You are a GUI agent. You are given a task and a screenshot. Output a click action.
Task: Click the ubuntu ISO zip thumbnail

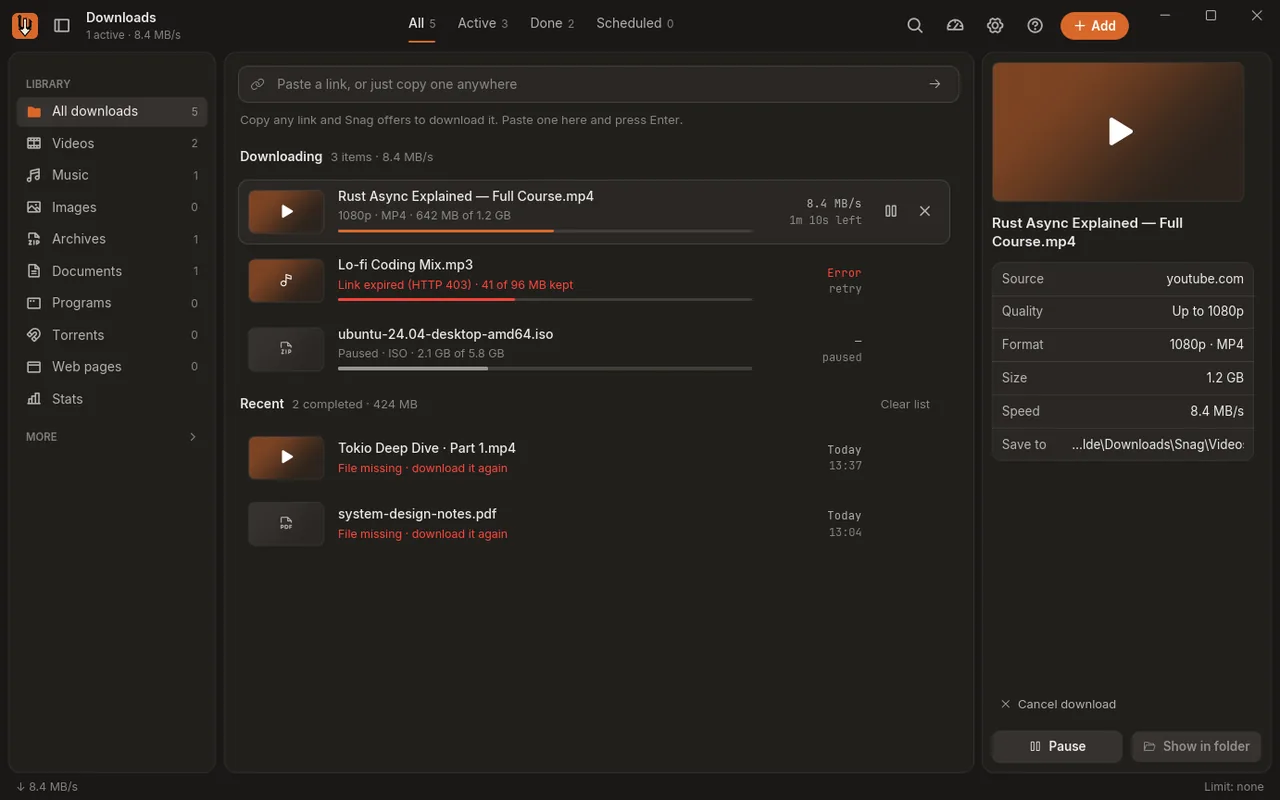pos(286,349)
